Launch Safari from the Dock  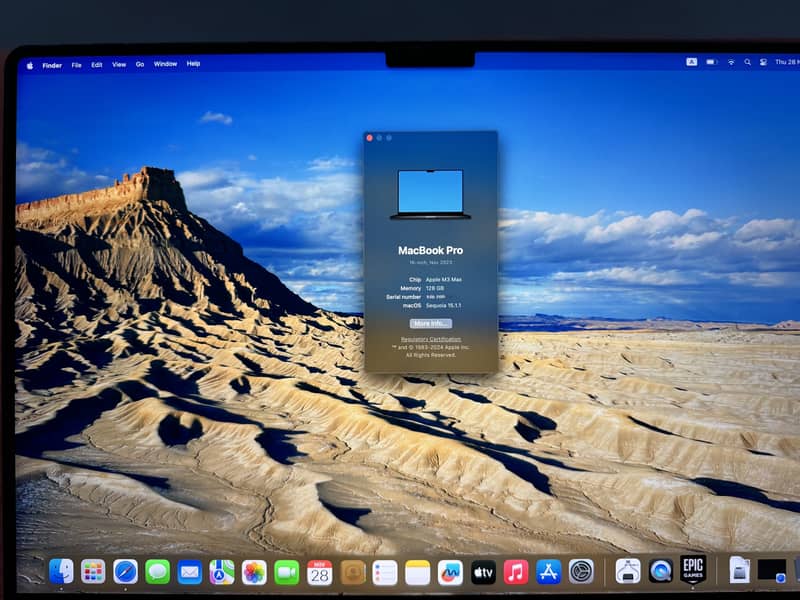(125, 571)
